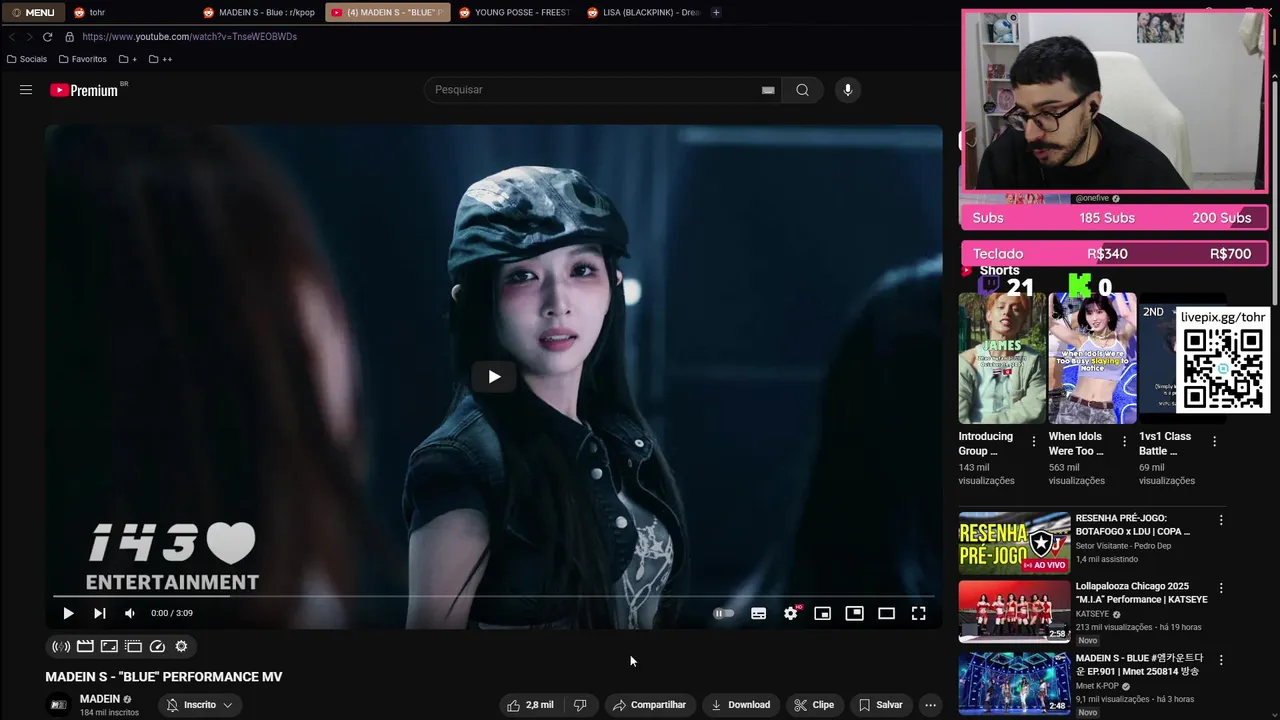Image resolution: width=1280 pixels, height=720 pixels.
Task: Open RESENHA PRÉ-JOGO live video thumbnail
Action: click(1014, 543)
